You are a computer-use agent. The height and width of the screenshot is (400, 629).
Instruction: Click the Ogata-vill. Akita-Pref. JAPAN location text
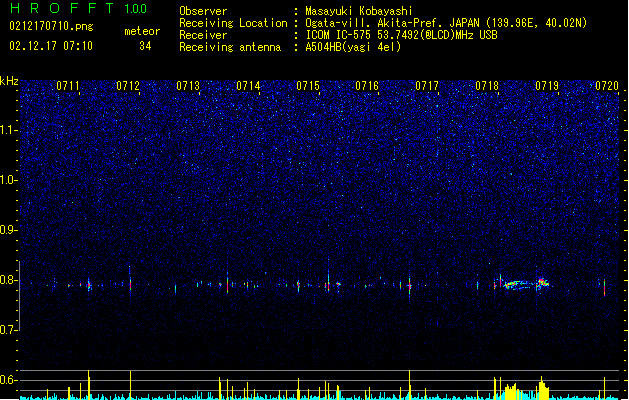pos(446,23)
